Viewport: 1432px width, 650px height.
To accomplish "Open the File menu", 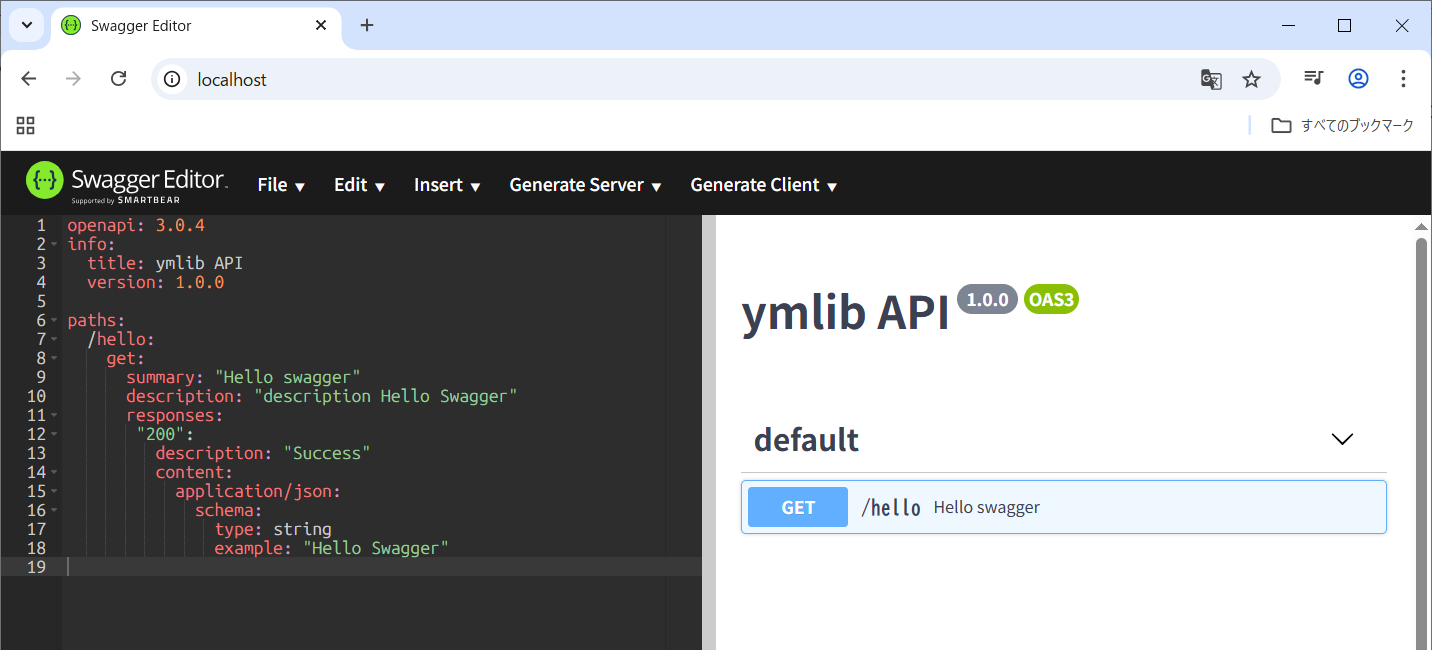I will point(281,185).
